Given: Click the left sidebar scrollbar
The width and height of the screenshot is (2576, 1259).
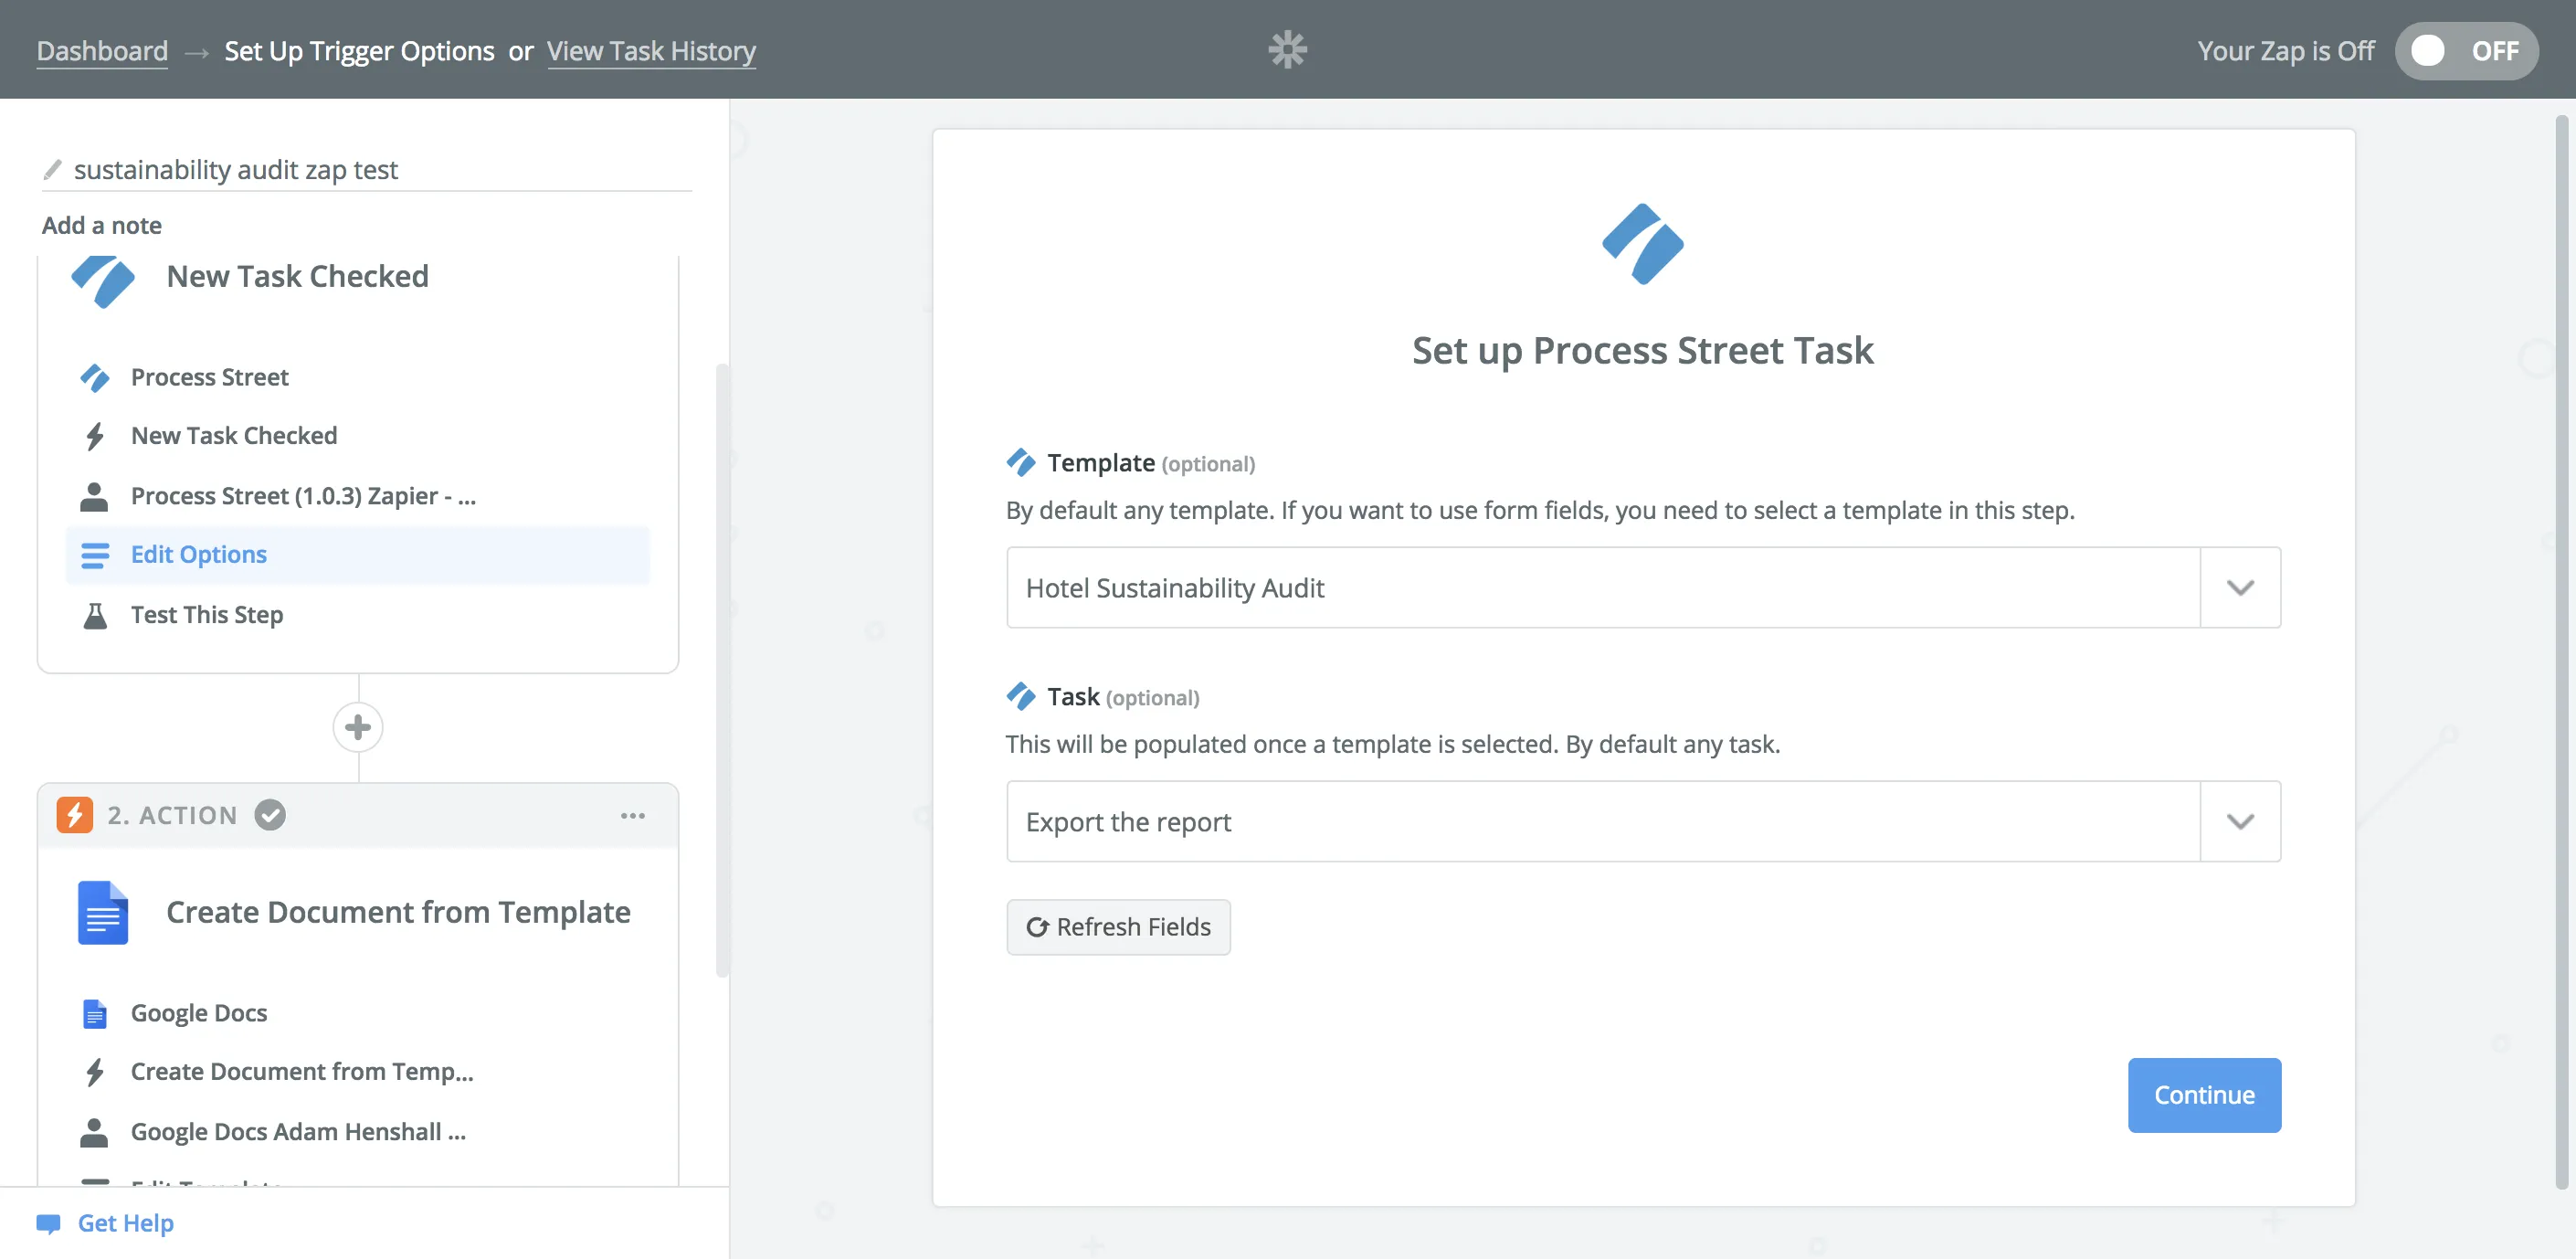Looking at the screenshot, I should coord(722,670).
